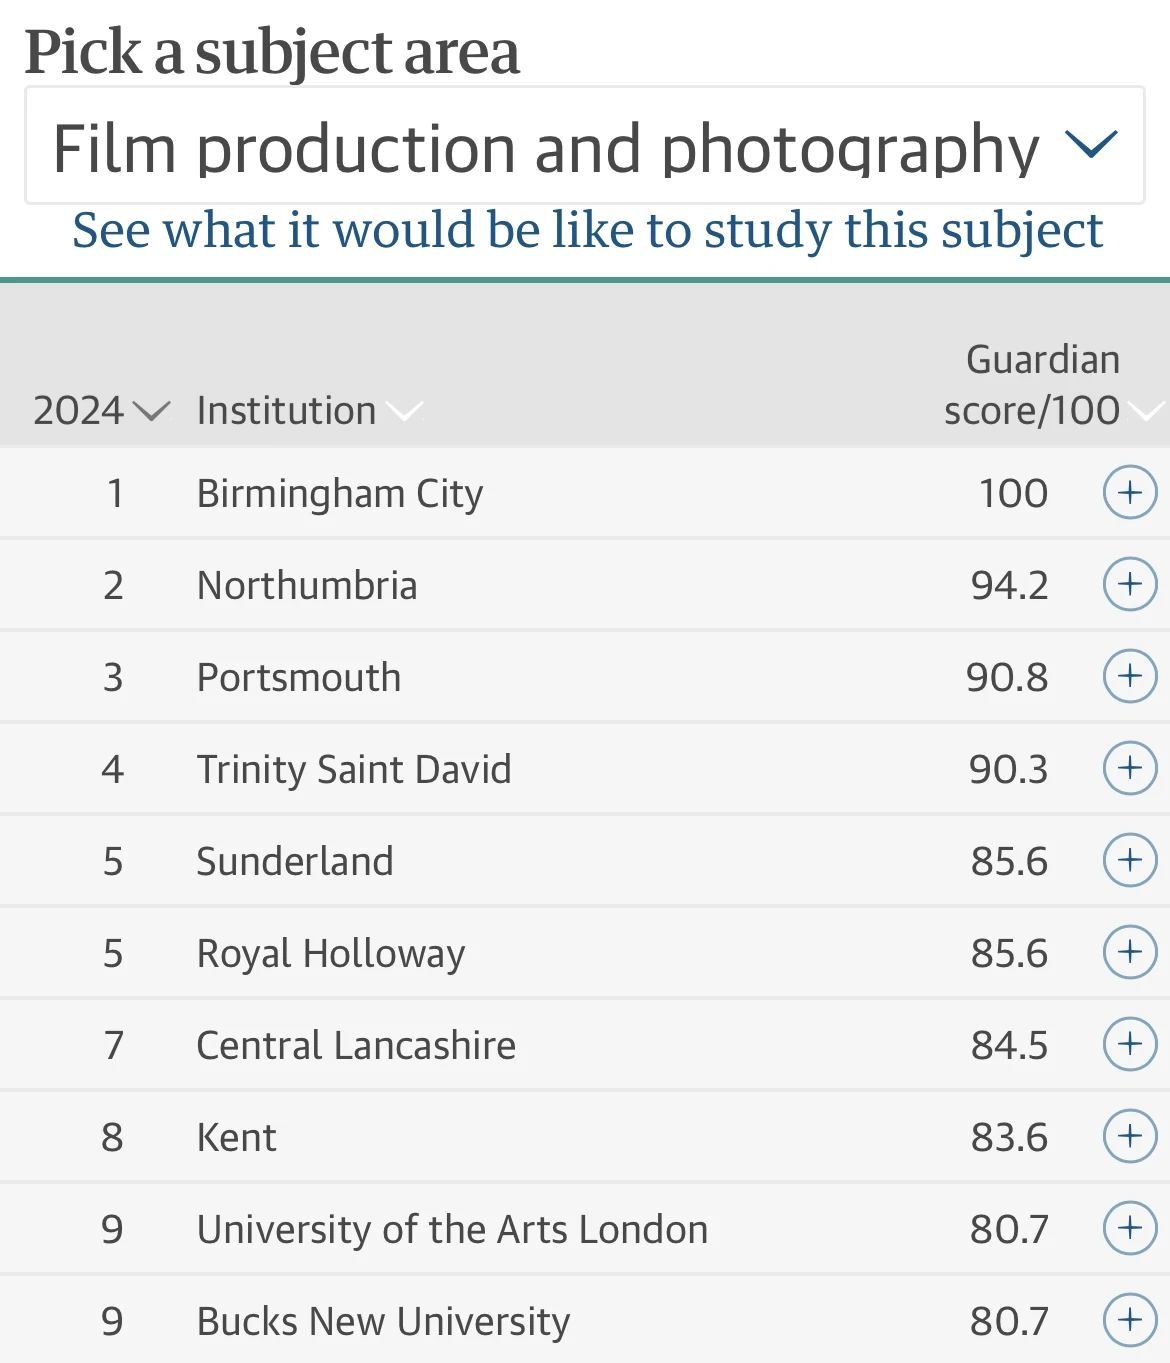
Task: Expand Birmingham City row plus icon
Action: point(1130,493)
